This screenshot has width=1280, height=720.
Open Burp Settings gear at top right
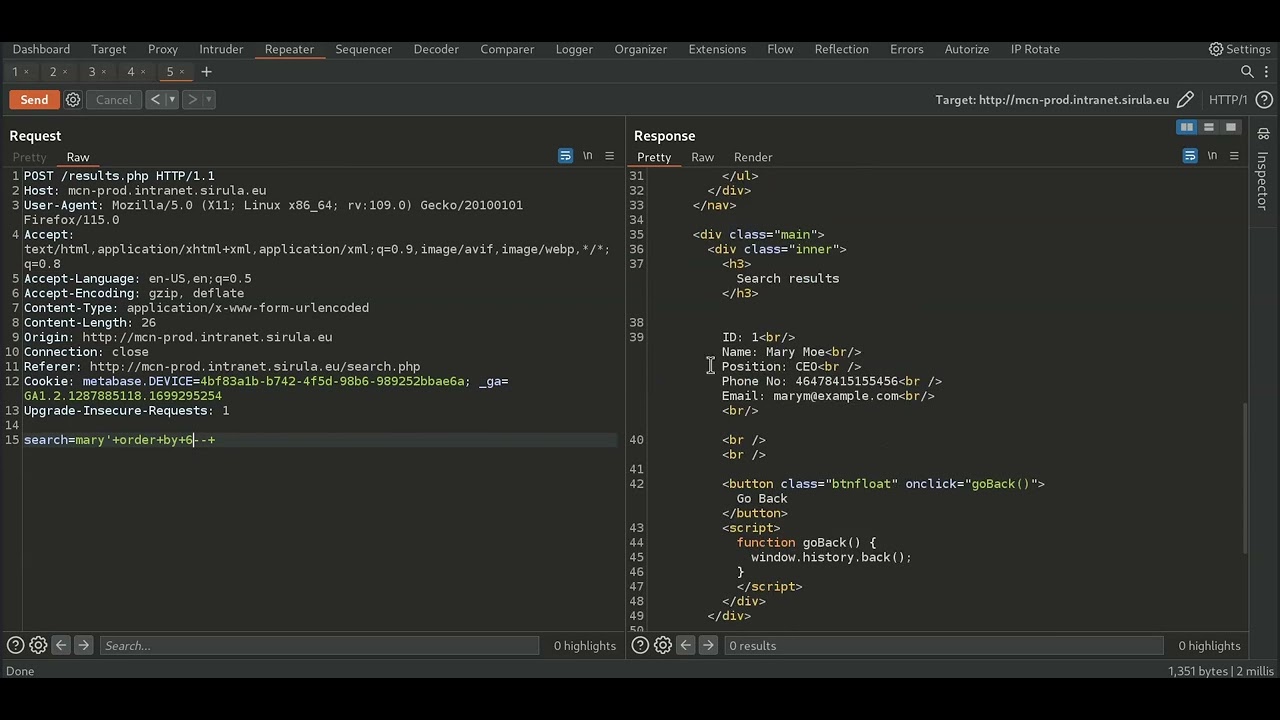1216,49
